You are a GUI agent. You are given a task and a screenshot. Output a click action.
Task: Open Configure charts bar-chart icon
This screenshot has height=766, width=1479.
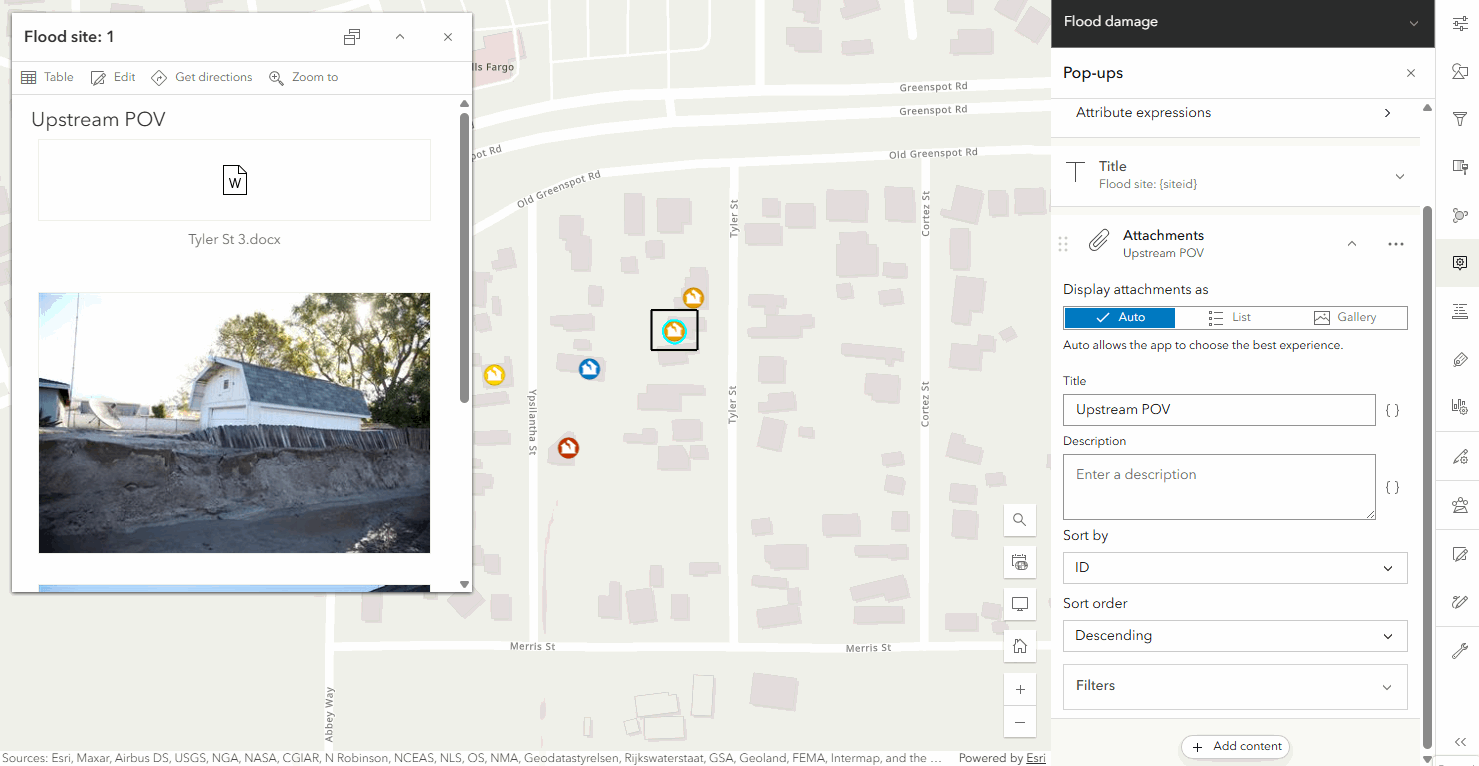click(1459, 407)
